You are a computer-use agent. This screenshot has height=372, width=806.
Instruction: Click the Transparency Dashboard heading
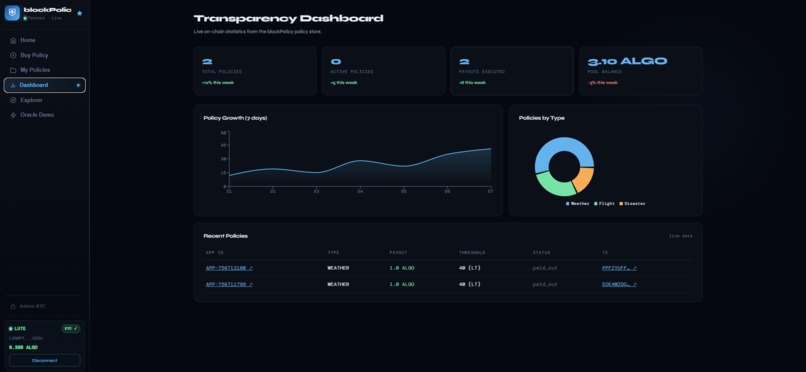pos(288,18)
